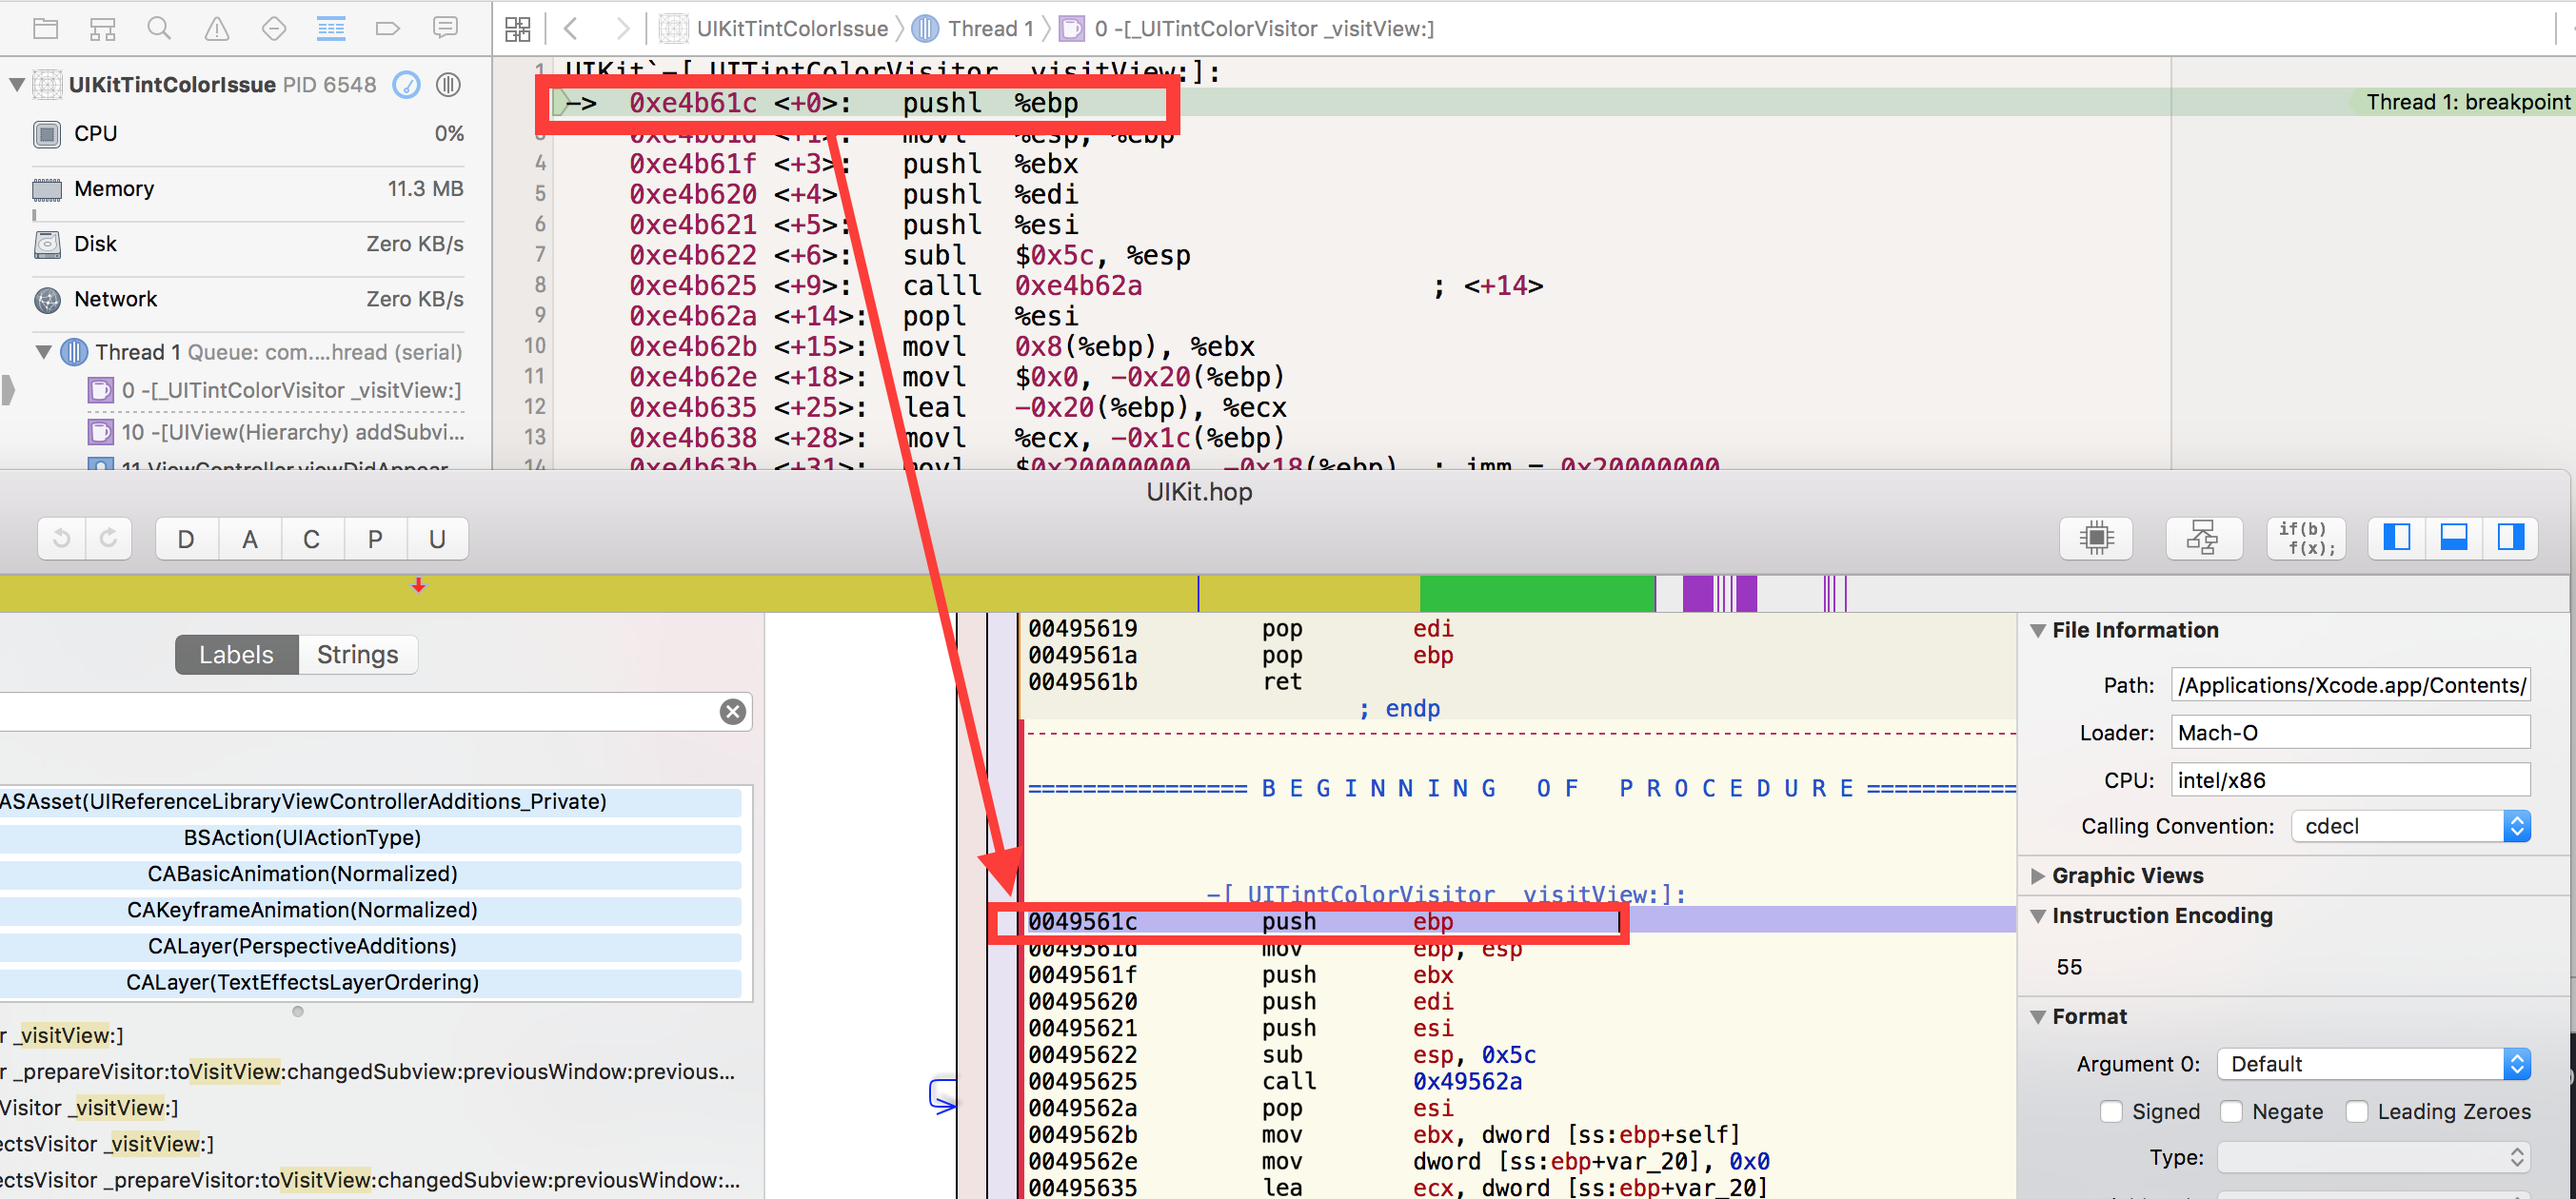
Task: Switch to the Strings tab
Action: pyautogui.click(x=357, y=654)
